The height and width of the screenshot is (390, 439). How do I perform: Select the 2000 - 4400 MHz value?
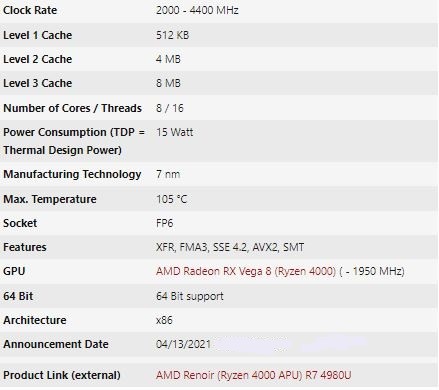pos(197,10)
